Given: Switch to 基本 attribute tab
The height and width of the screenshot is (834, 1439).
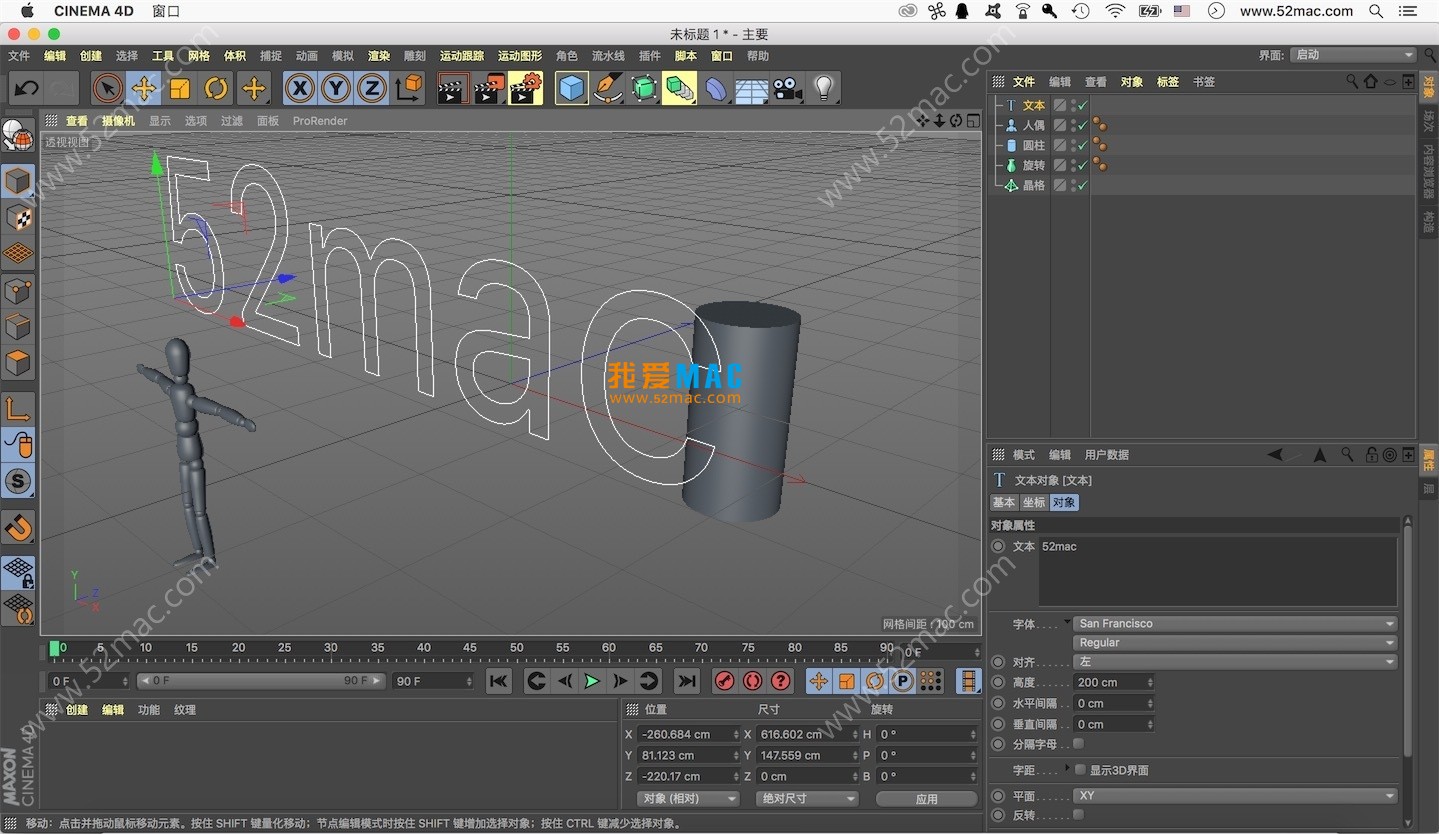Looking at the screenshot, I should coord(1004,503).
